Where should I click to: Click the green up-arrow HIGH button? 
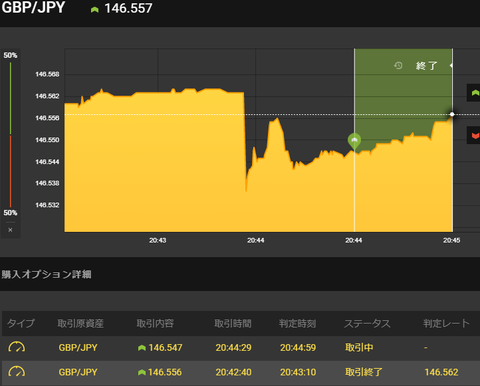474,93
